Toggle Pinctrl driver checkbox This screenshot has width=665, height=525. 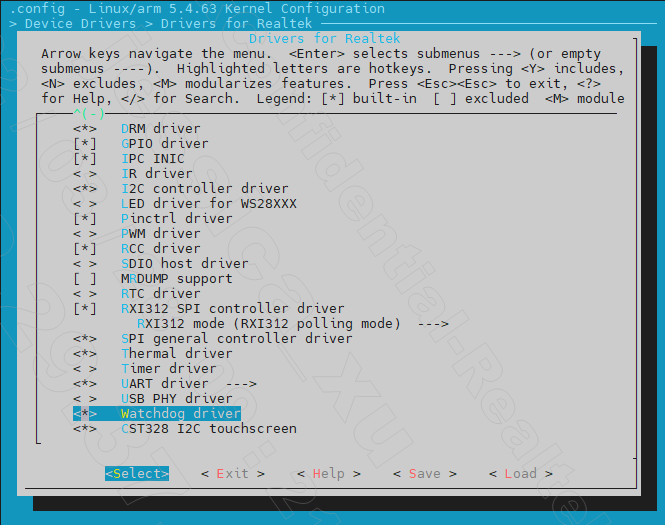tap(85, 219)
